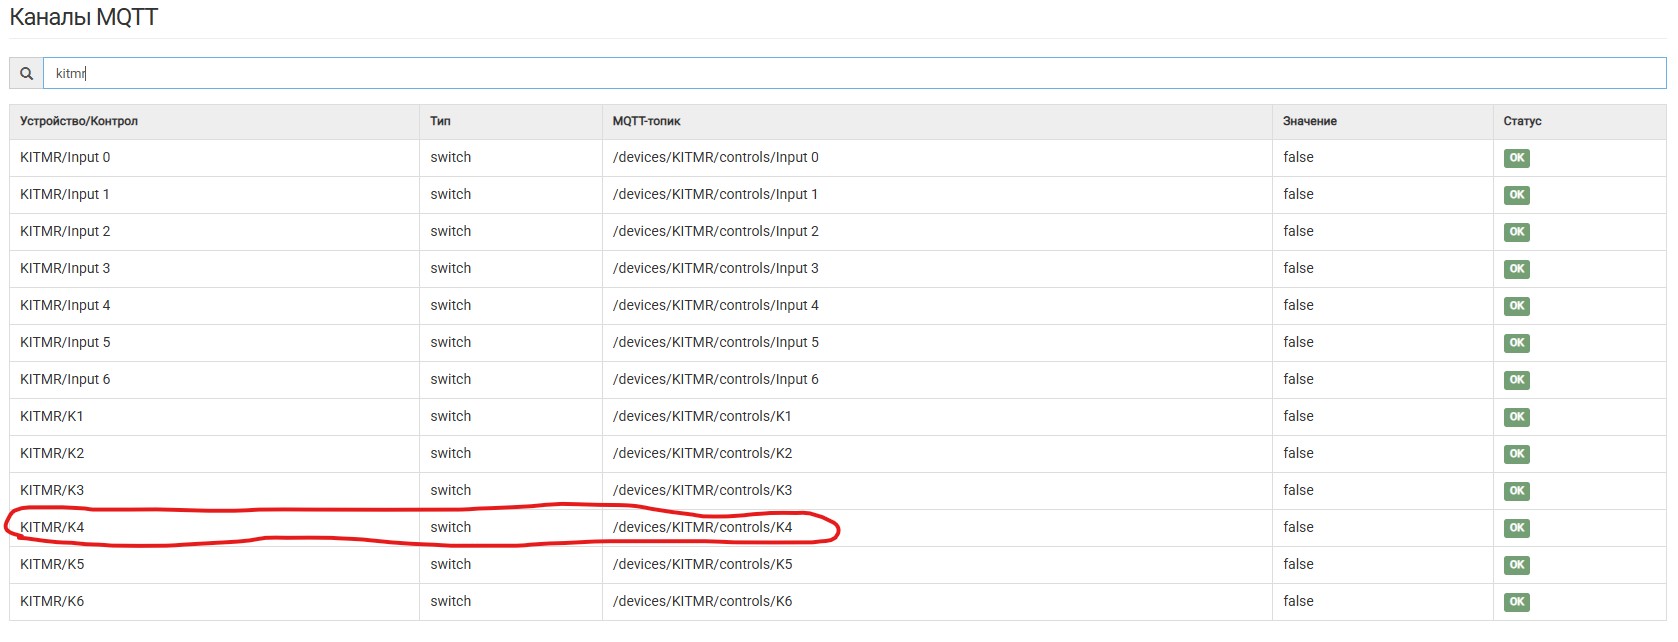Click topic /devices/KITMR/controls/K5

click(x=703, y=564)
